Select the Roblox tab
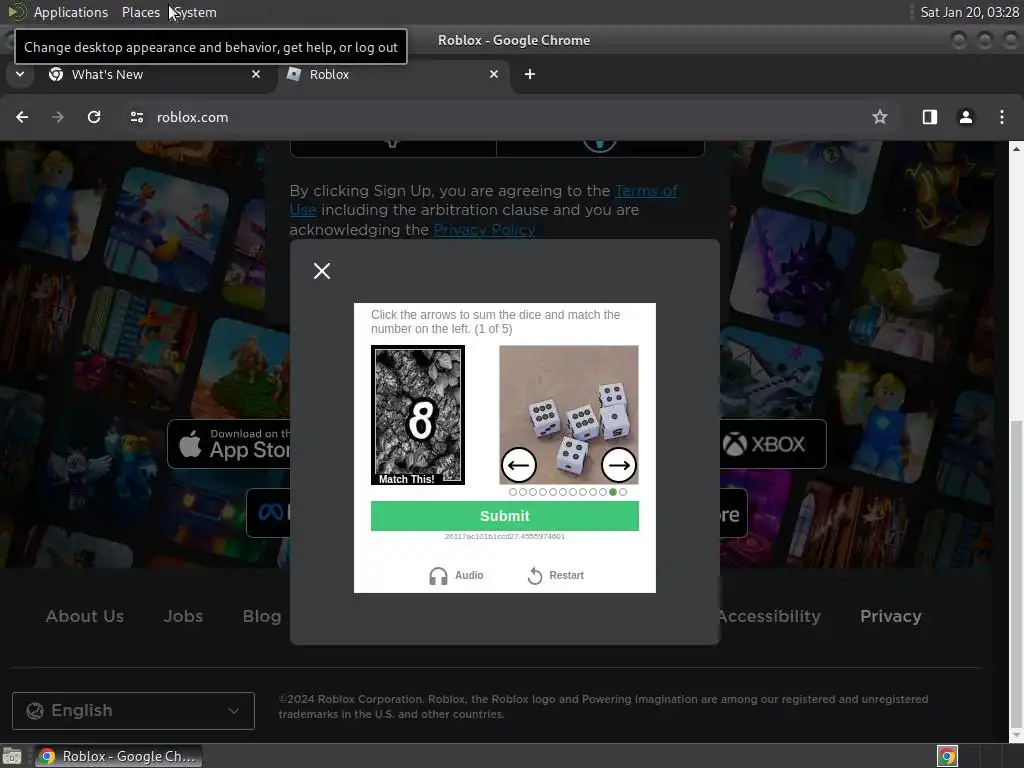Image resolution: width=1024 pixels, height=768 pixels. pyautogui.click(x=392, y=74)
